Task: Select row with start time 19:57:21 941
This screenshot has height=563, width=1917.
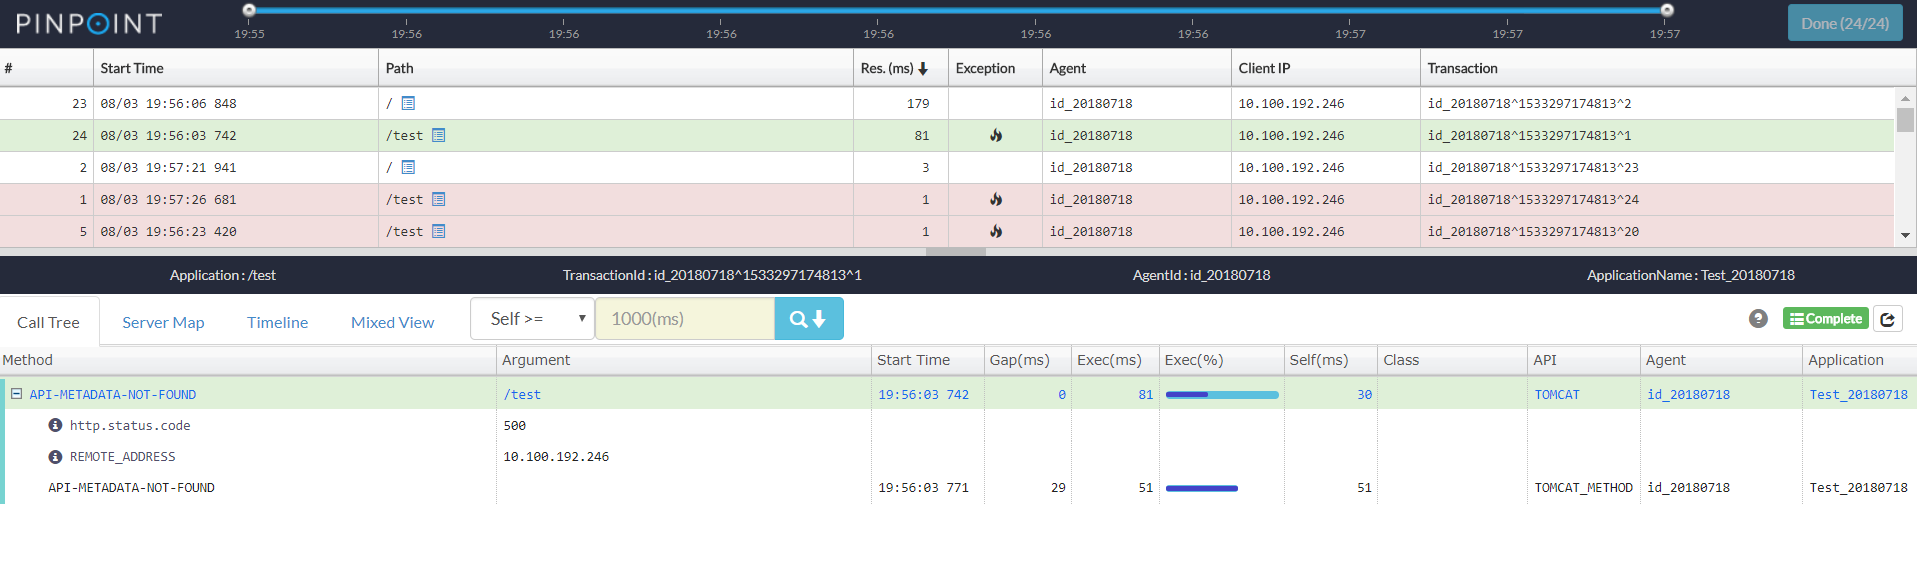Action: pyautogui.click(x=947, y=167)
